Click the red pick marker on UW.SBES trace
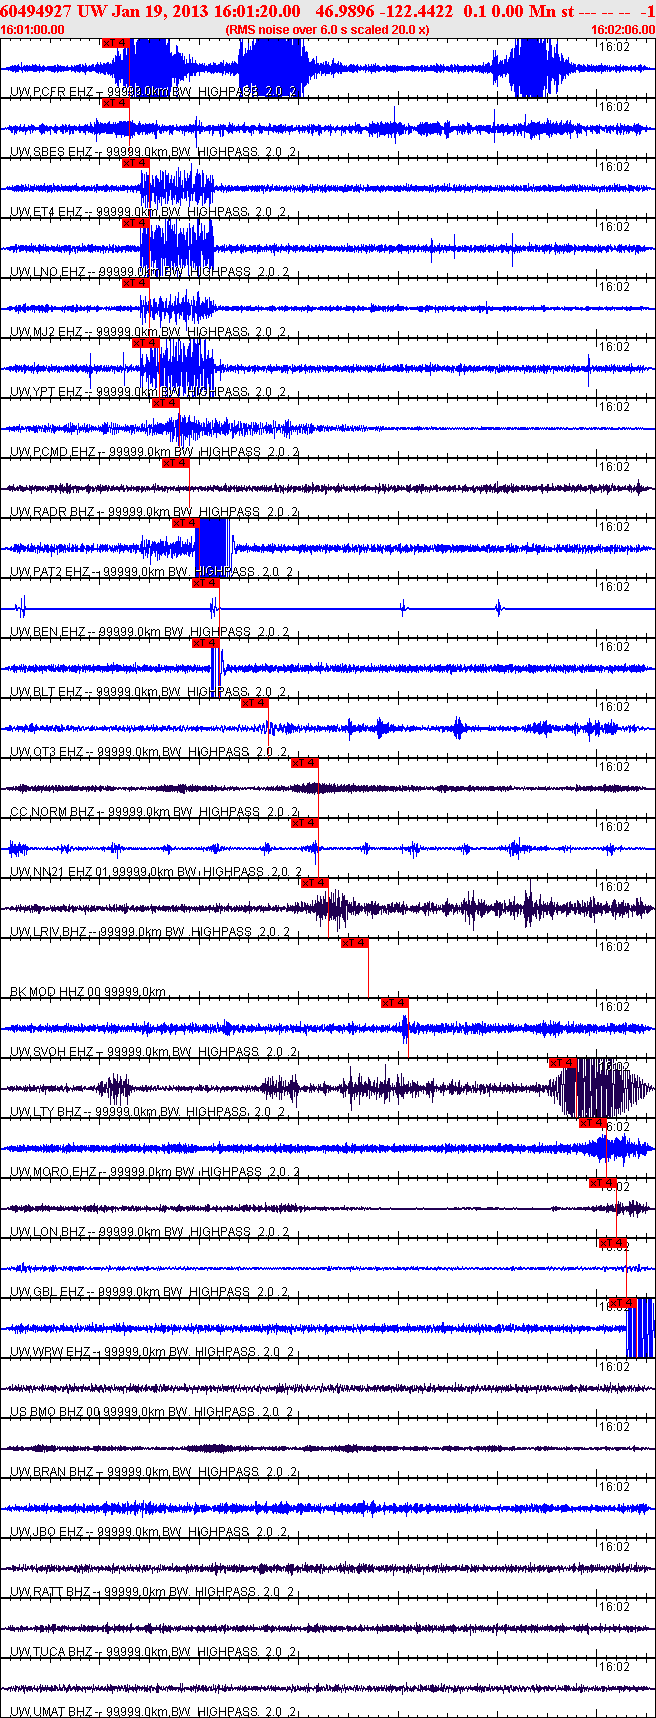The image size is (656, 1718). pyautogui.click(x=115, y=103)
